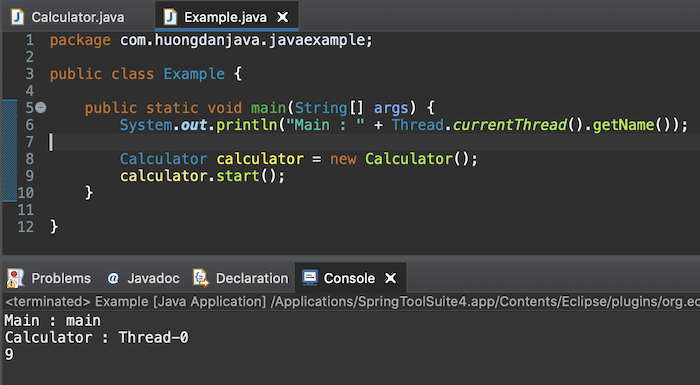Click console output value 9
The width and height of the screenshot is (700, 385).
[9, 354]
